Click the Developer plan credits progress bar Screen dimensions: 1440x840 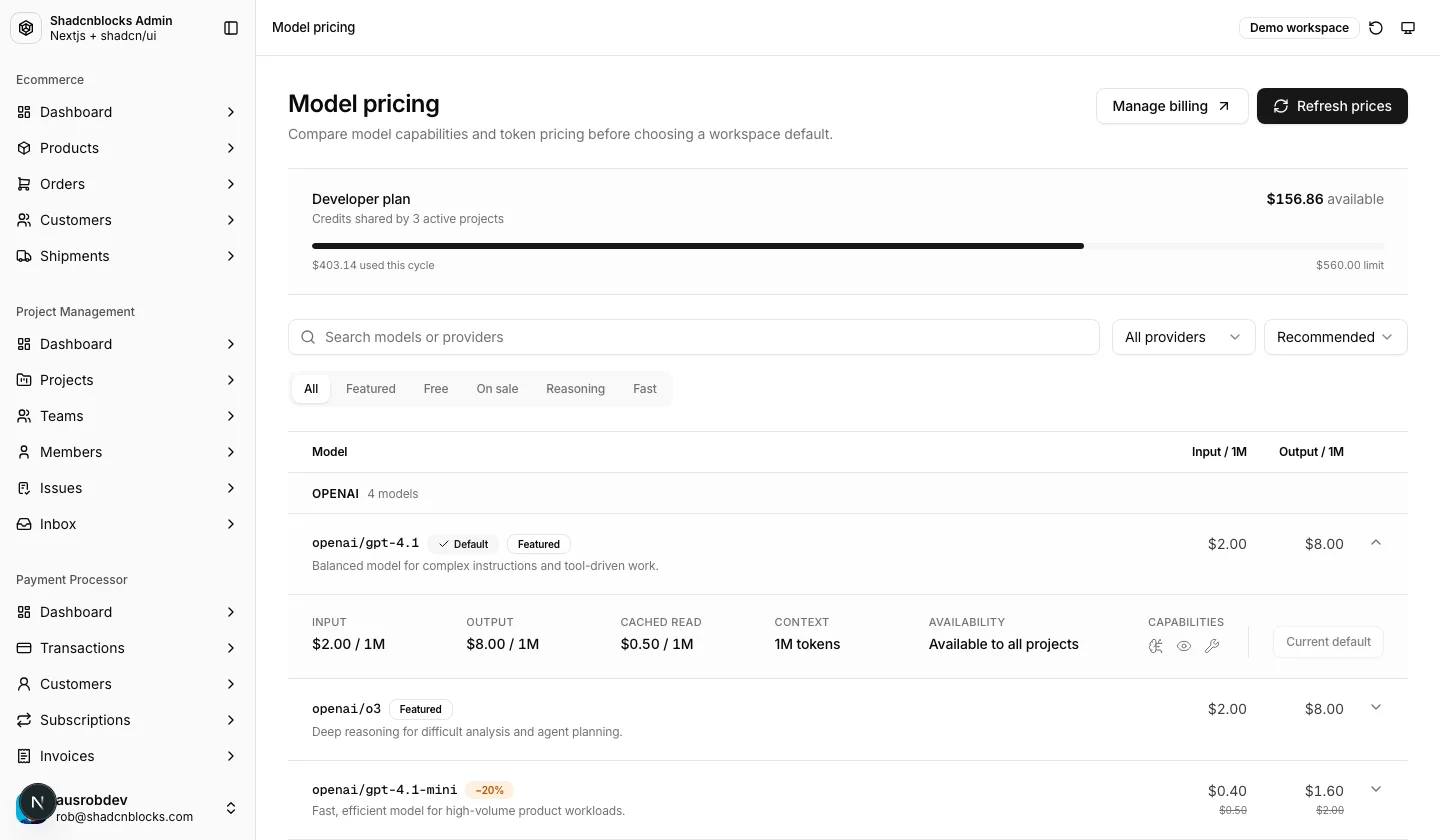[848, 246]
